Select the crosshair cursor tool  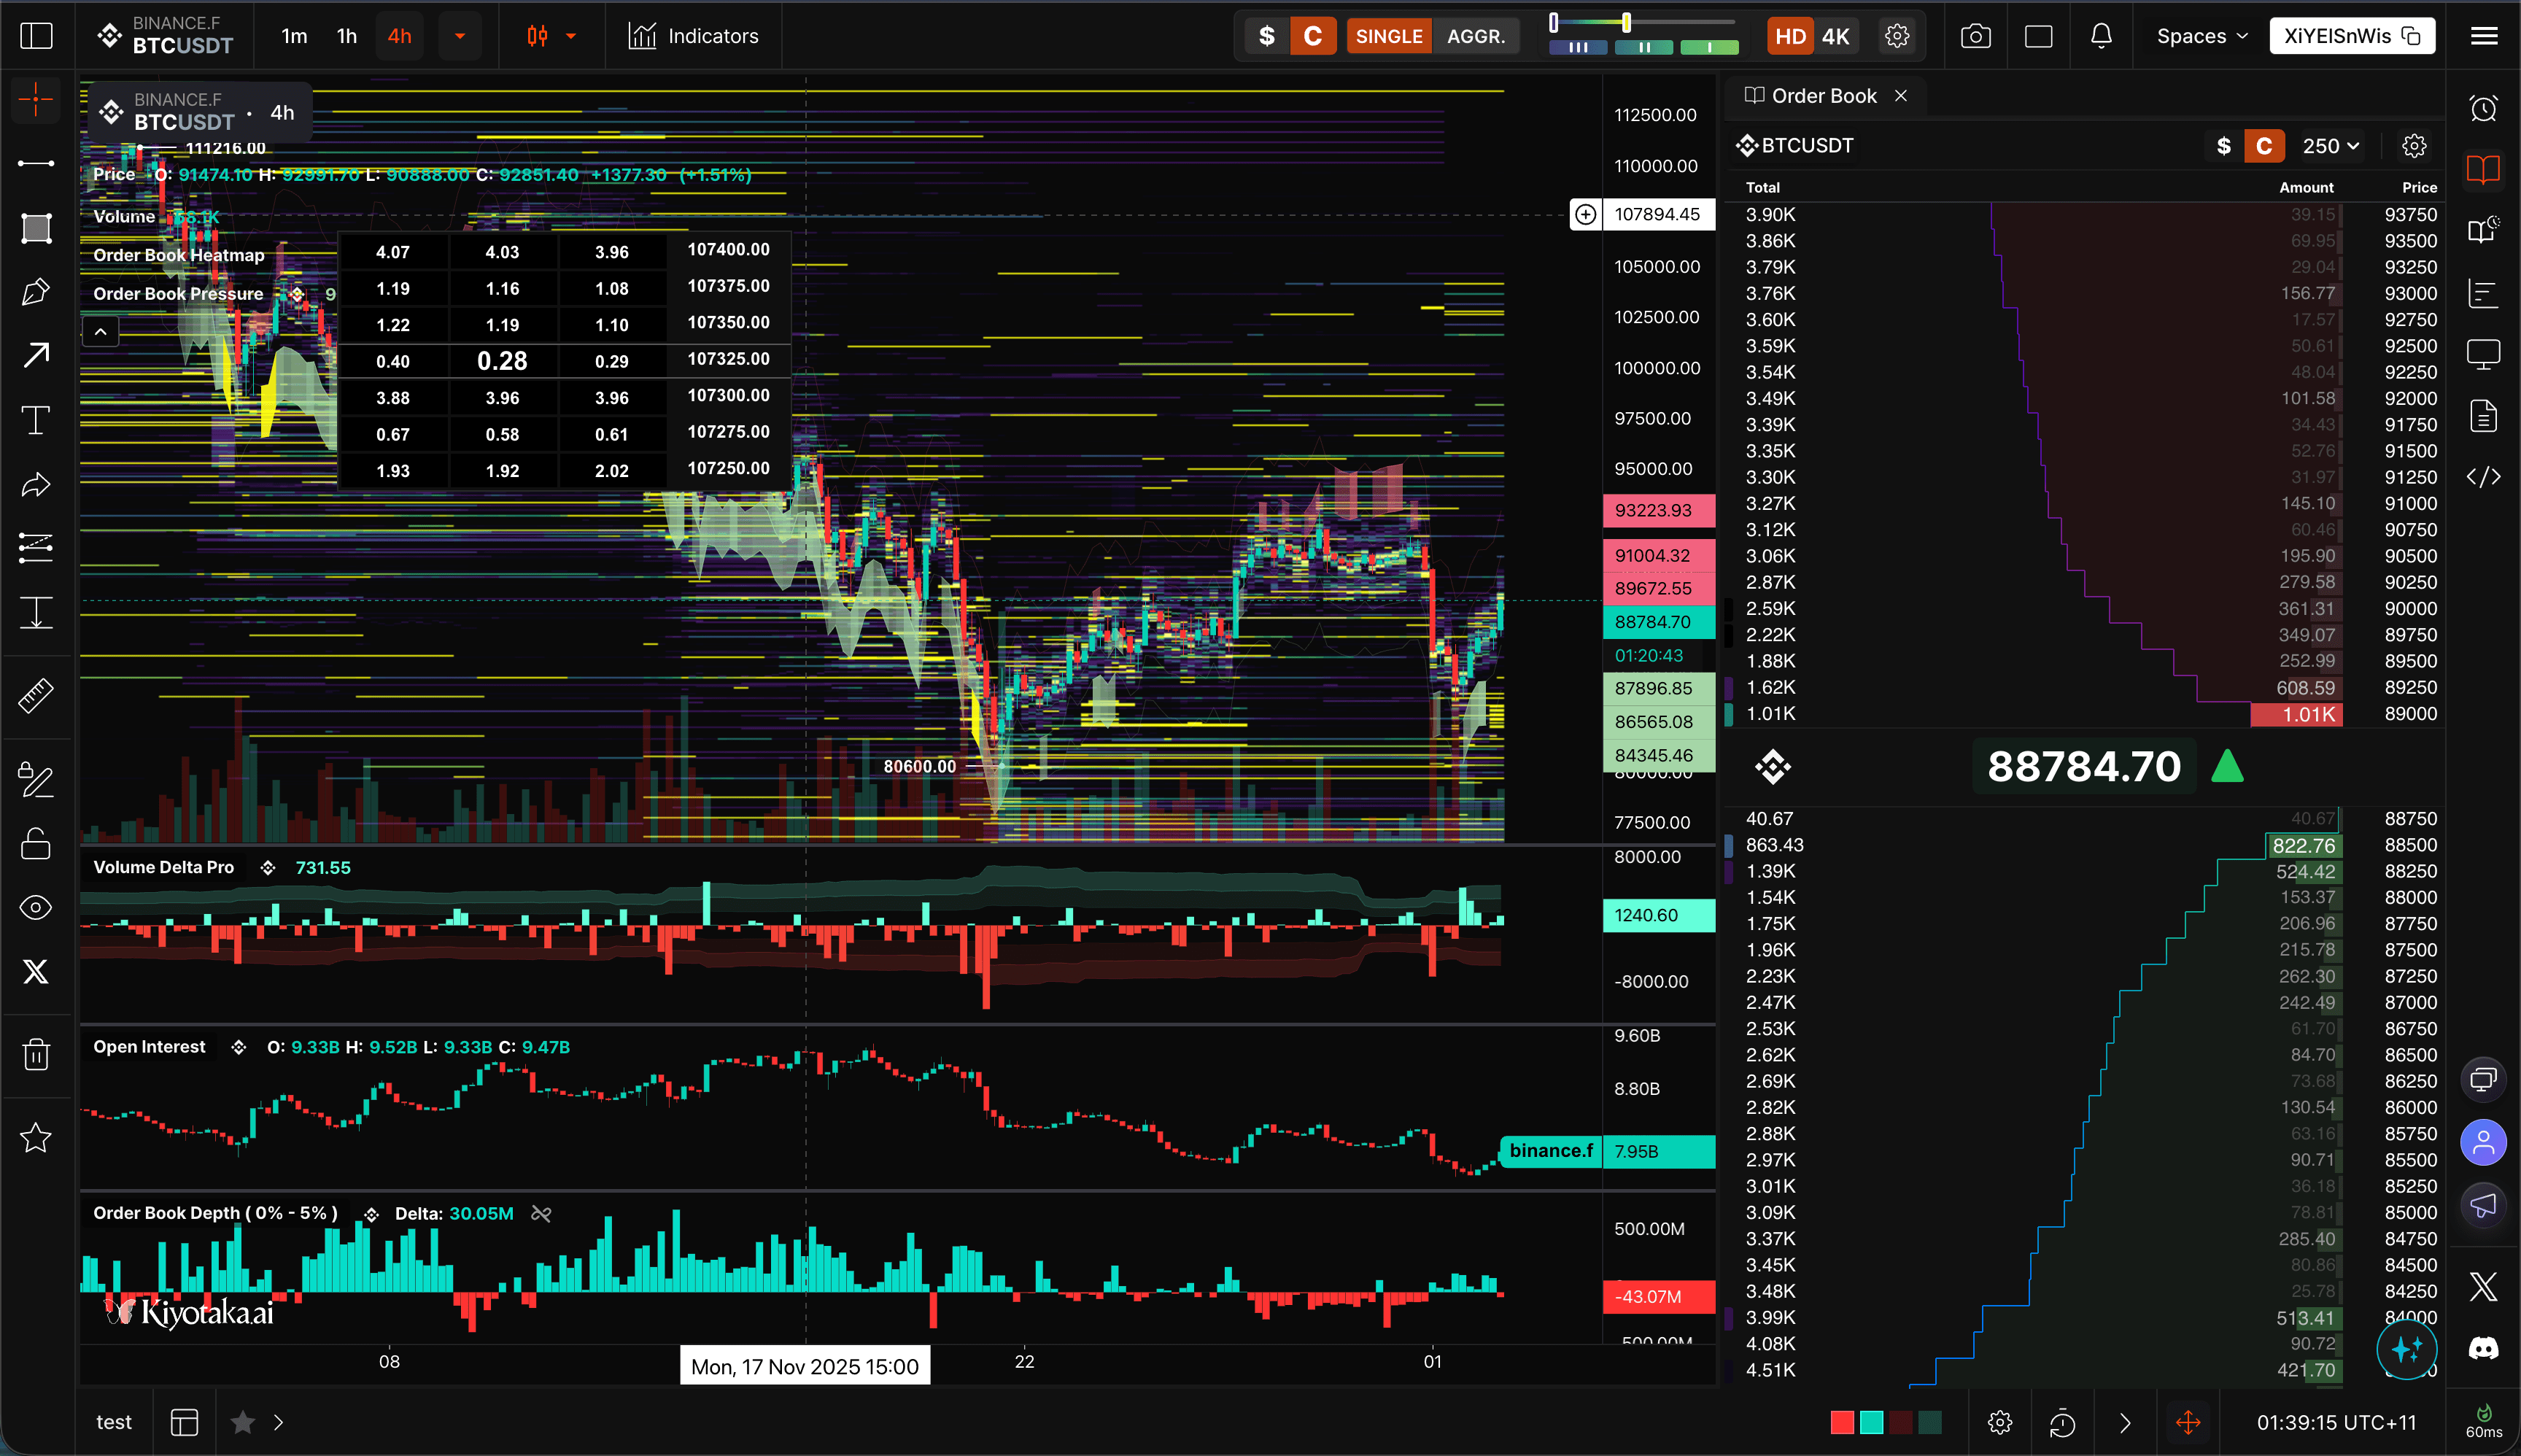point(36,99)
